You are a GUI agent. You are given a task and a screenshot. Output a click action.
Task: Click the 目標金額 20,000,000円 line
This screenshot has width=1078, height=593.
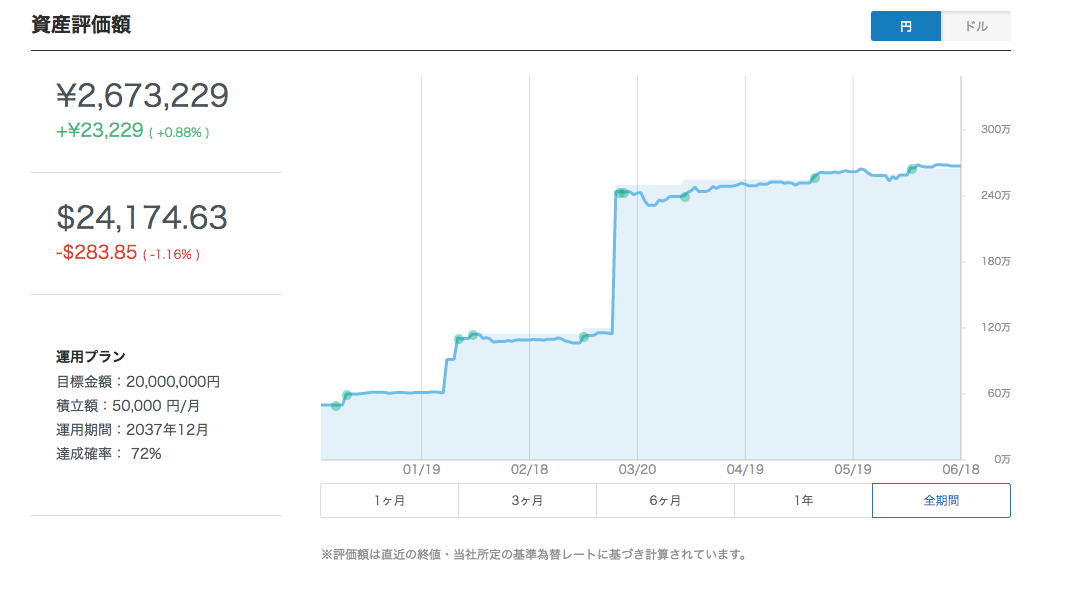tap(138, 381)
